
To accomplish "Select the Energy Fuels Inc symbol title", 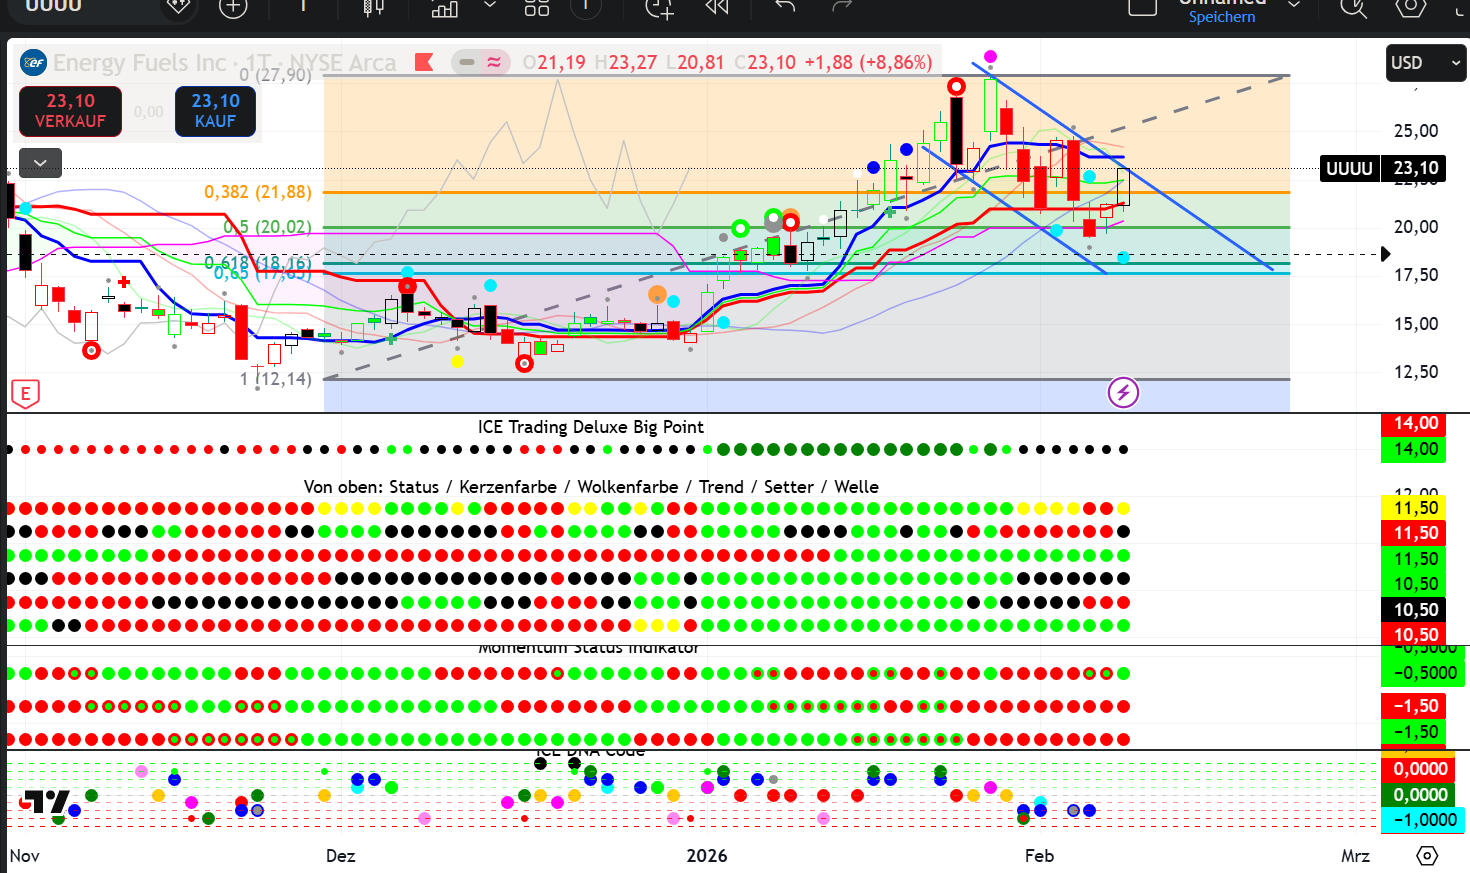I will (140, 63).
